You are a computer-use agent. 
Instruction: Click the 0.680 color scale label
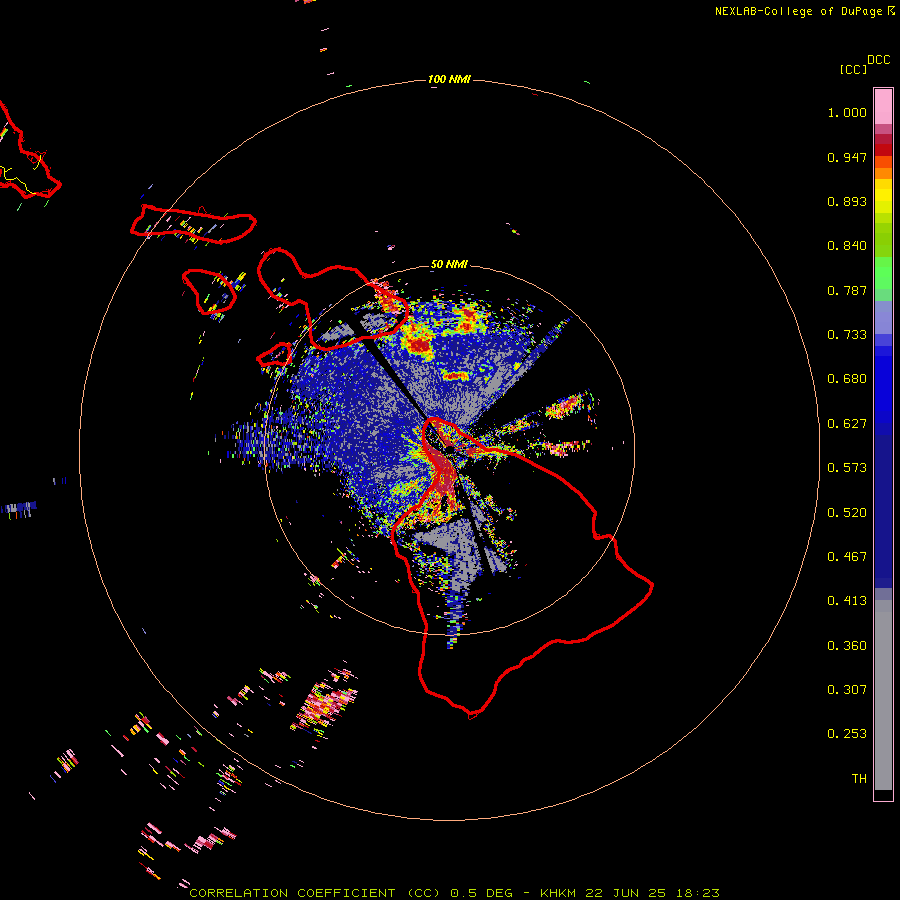pos(847,379)
